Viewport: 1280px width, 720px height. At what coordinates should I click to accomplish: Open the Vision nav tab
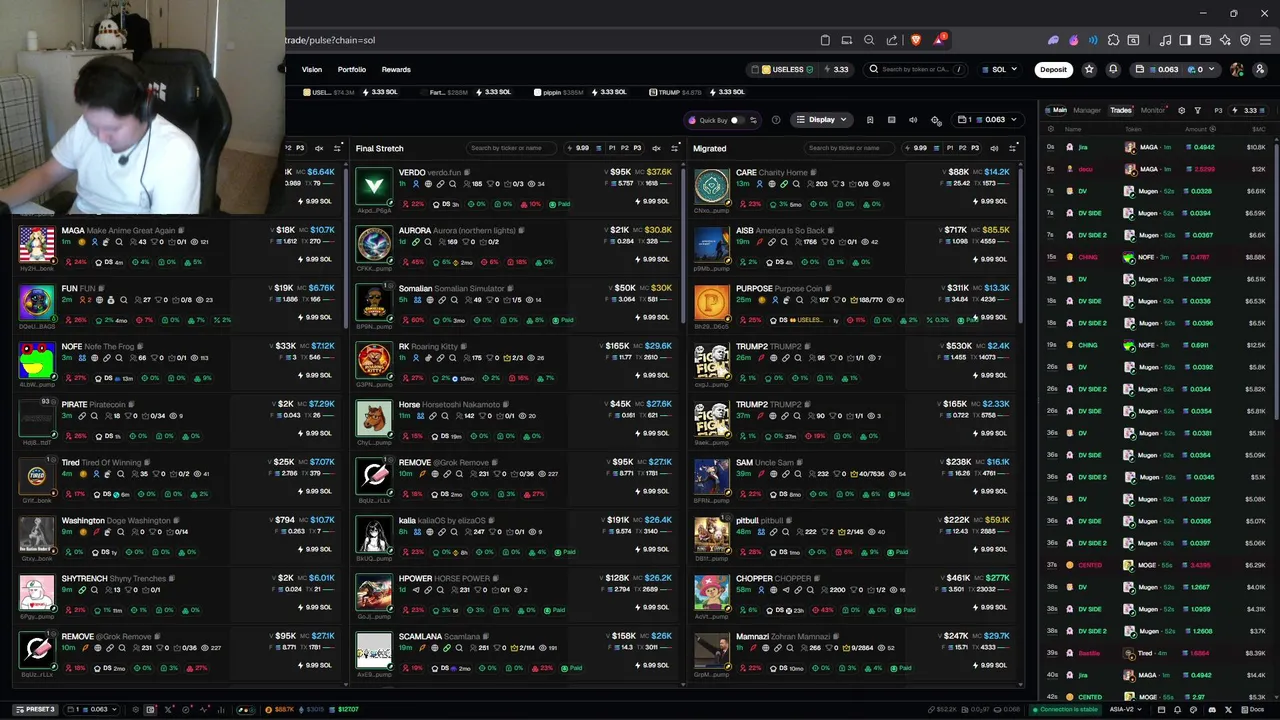pos(312,69)
